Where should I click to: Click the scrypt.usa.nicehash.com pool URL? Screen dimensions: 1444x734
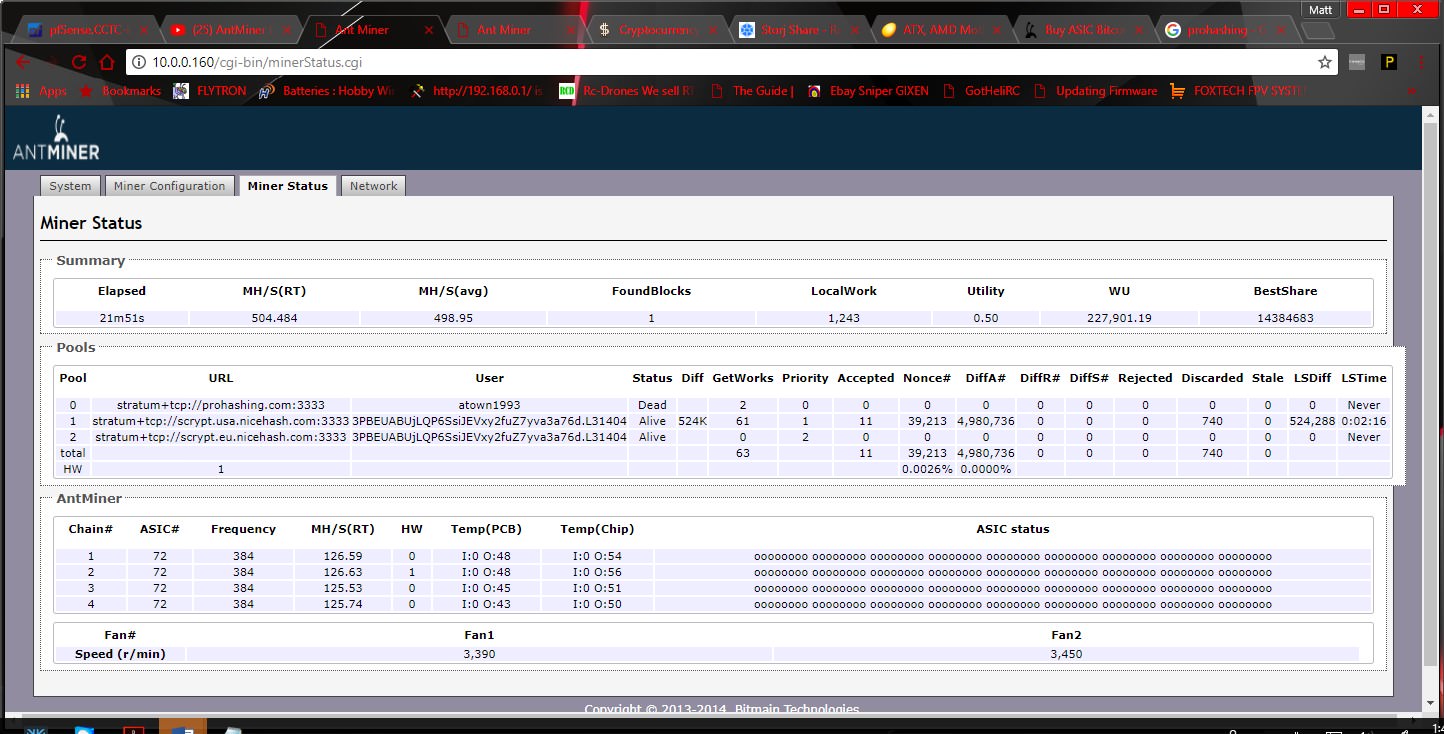(x=220, y=421)
